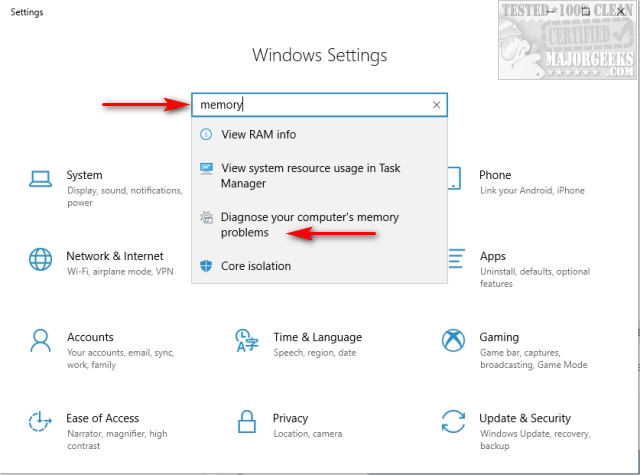Open Network & Internet globe icon
The height and width of the screenshot is (475, 640).
41,260
